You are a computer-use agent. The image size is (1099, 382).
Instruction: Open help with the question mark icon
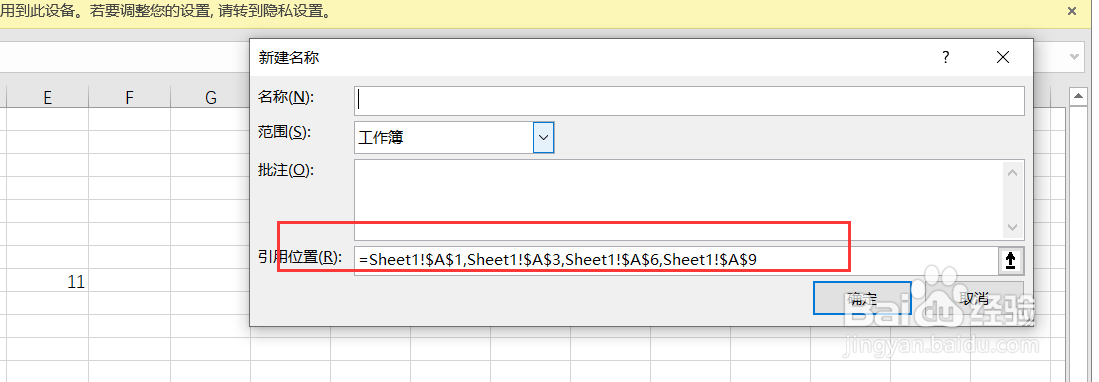(946, 57)
